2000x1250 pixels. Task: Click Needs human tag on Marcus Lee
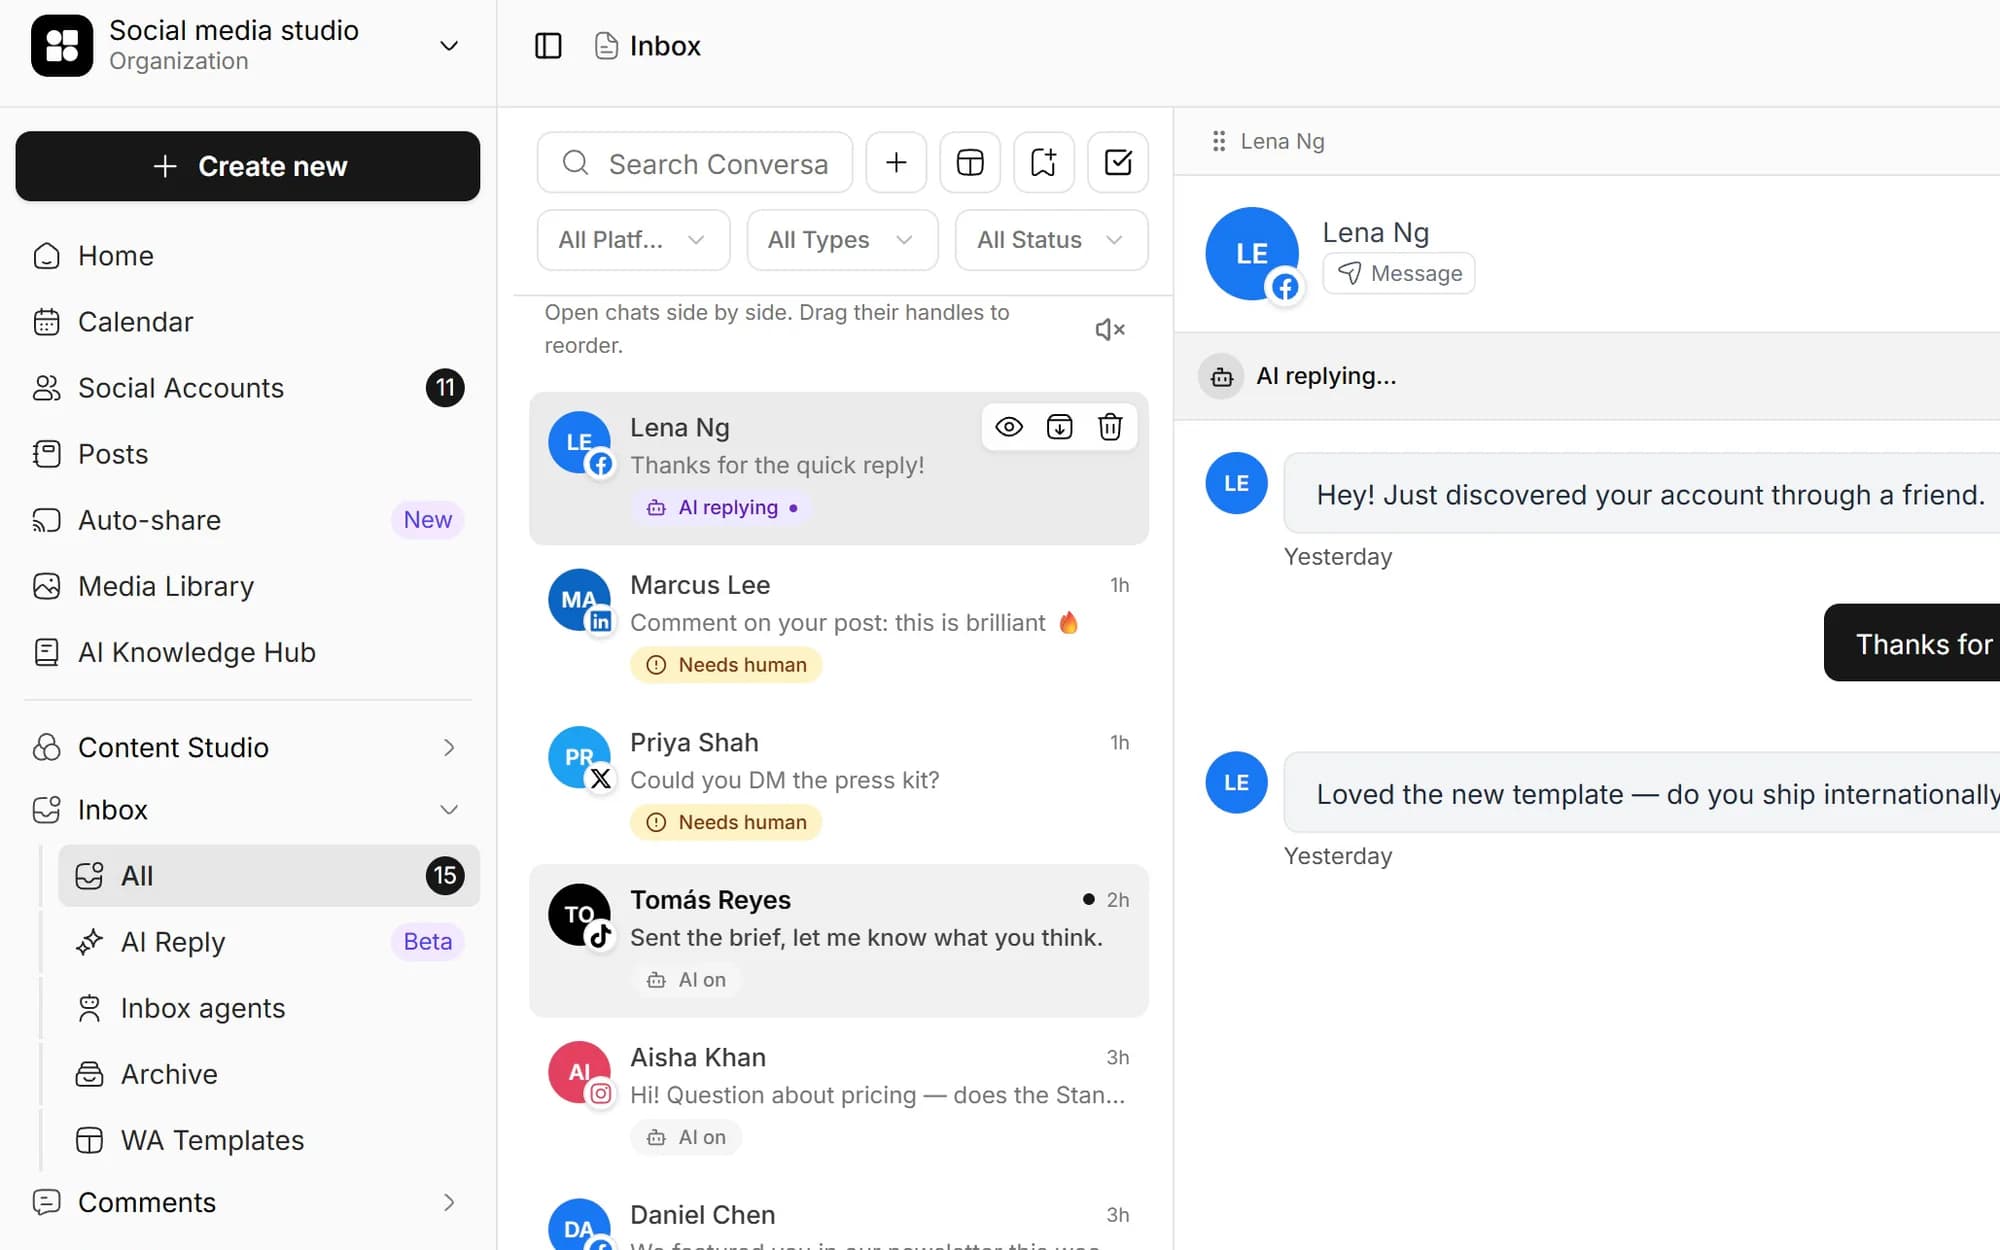click(726, 665)
